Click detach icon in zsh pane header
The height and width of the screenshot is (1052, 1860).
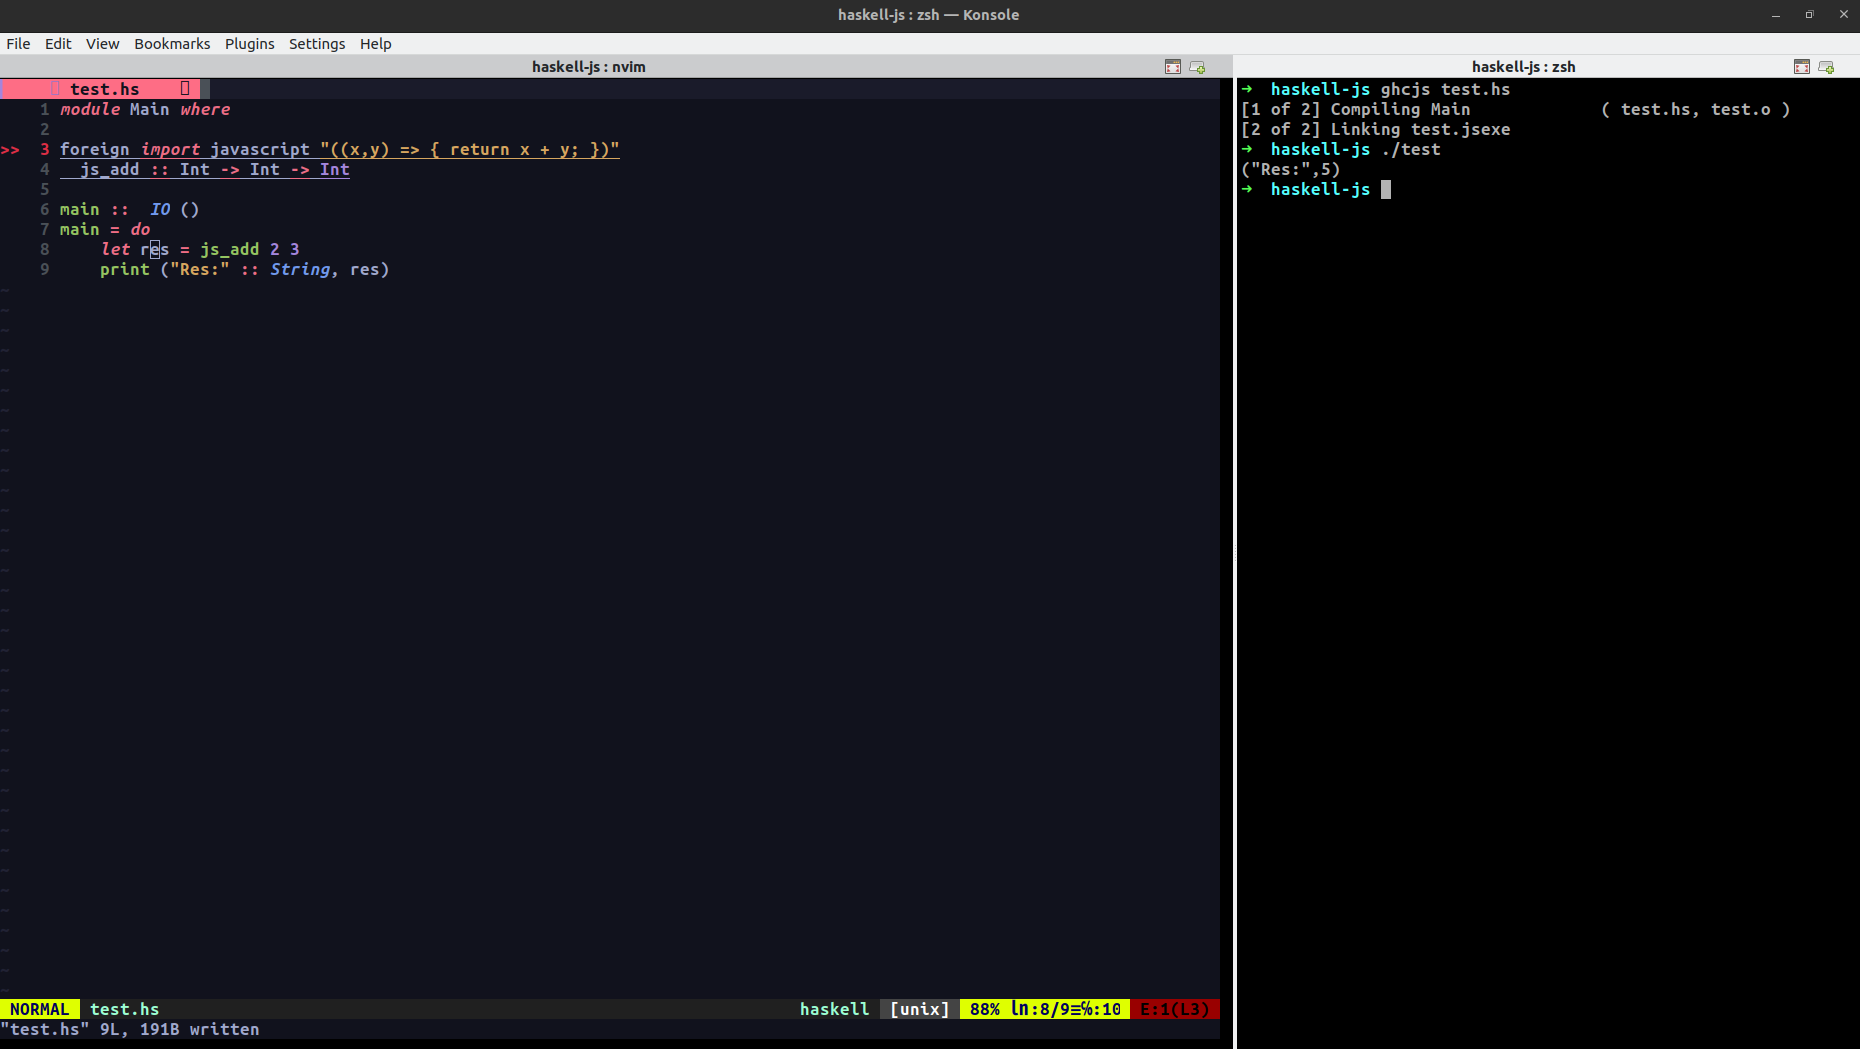pos(1827,67)
